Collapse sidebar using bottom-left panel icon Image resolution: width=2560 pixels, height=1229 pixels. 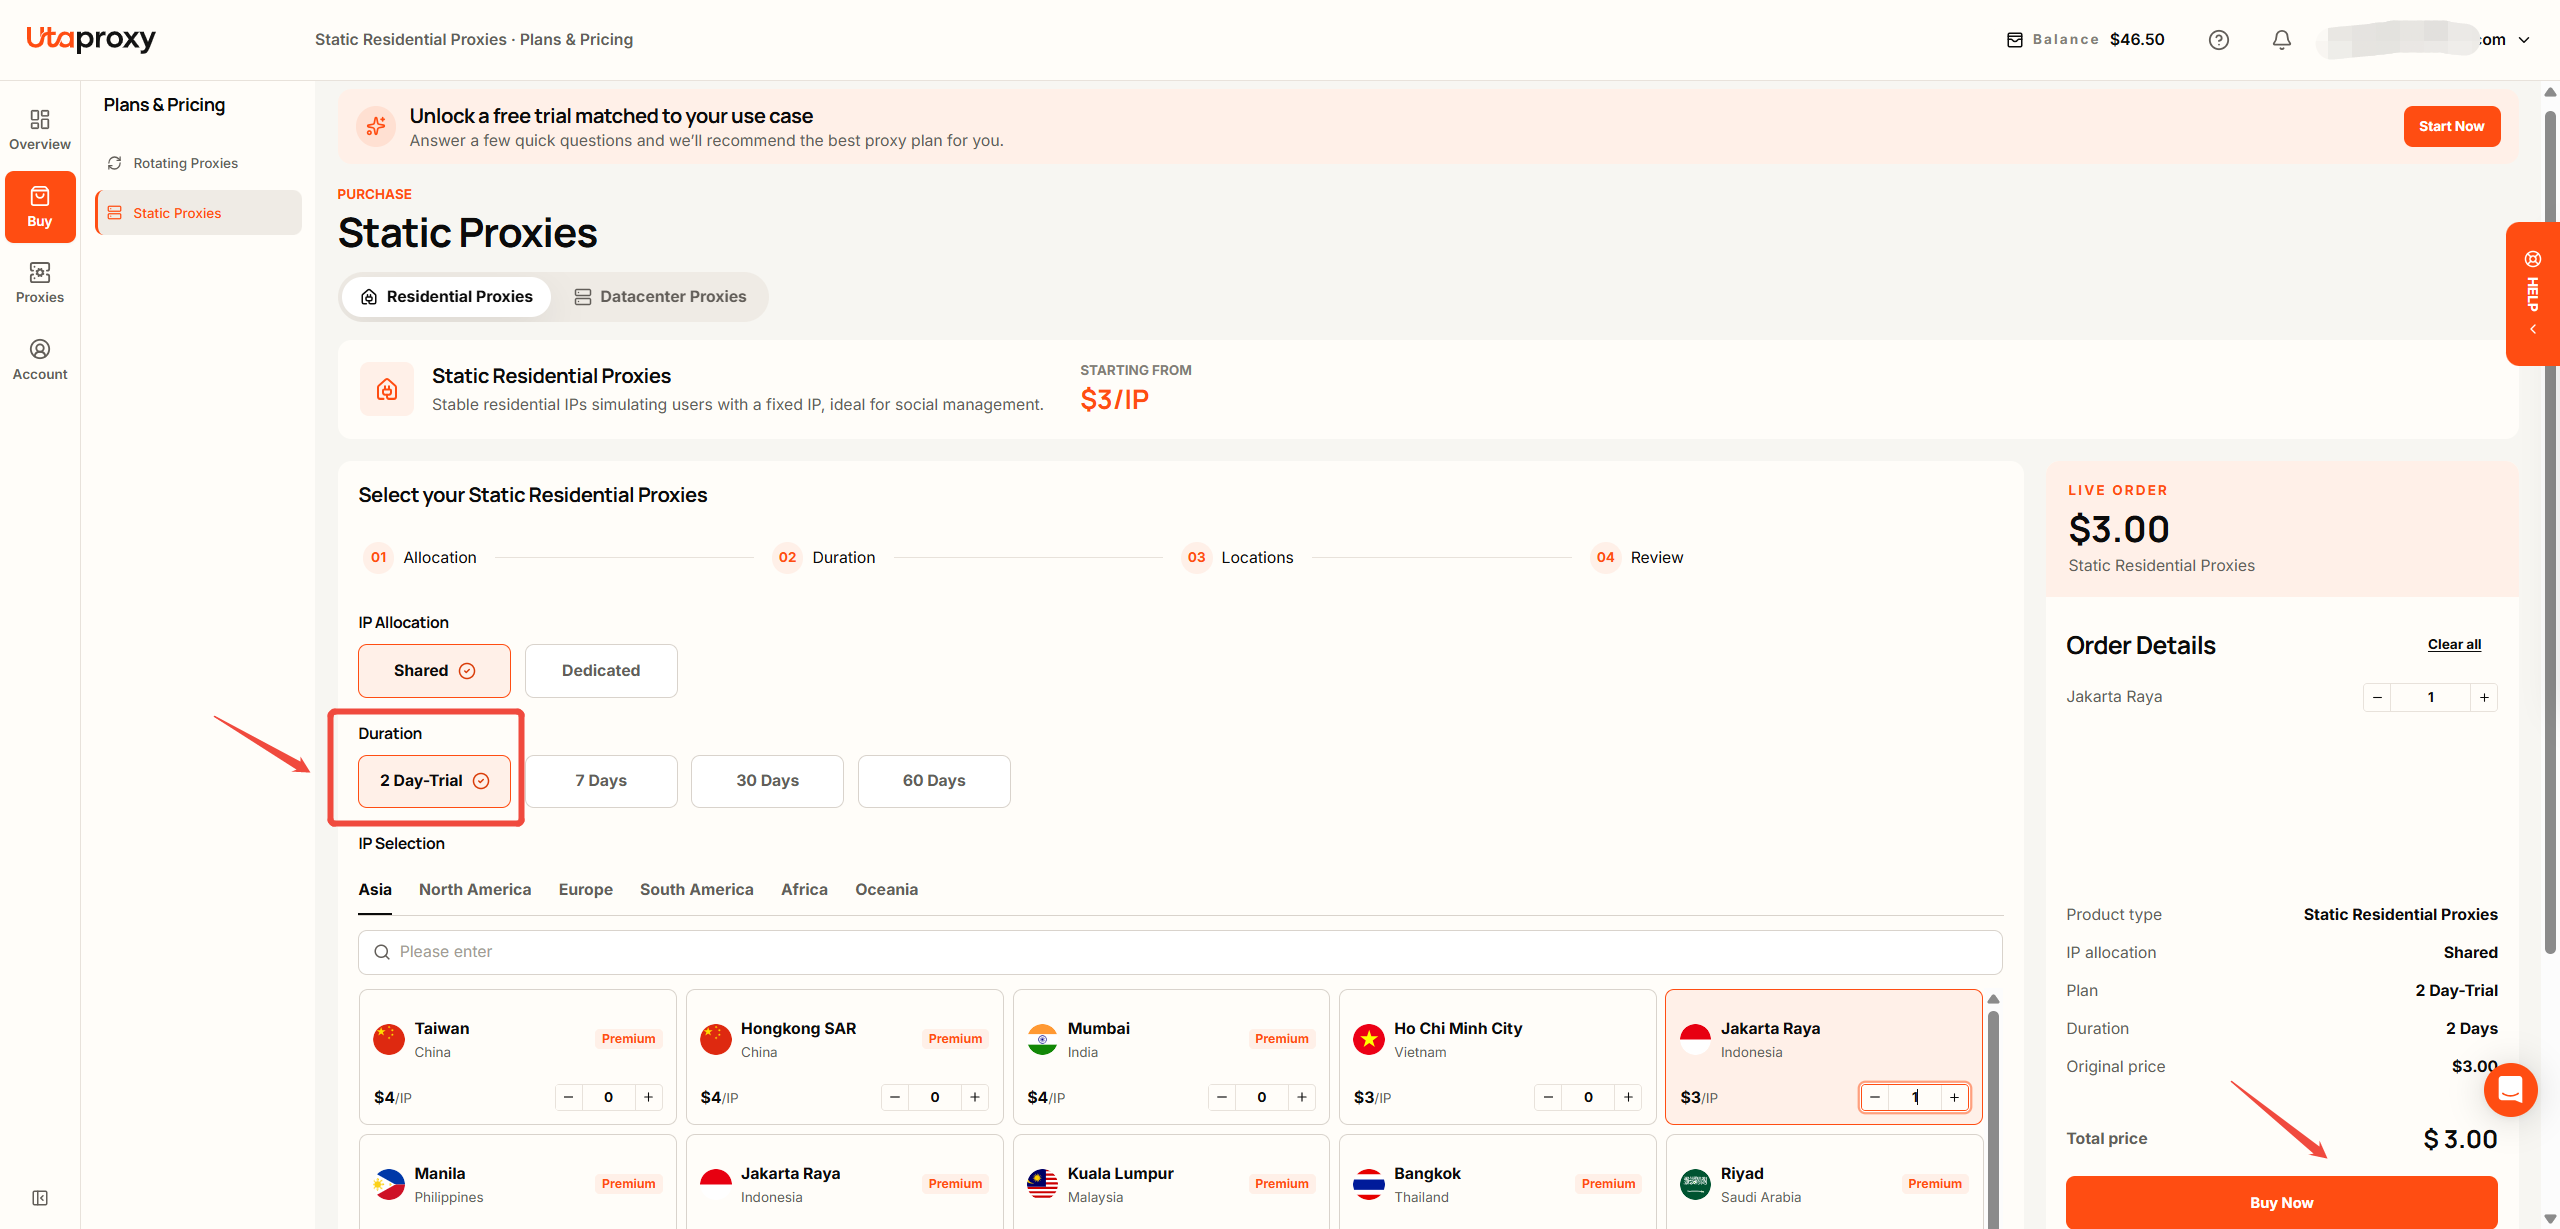tap(40, 1198)
